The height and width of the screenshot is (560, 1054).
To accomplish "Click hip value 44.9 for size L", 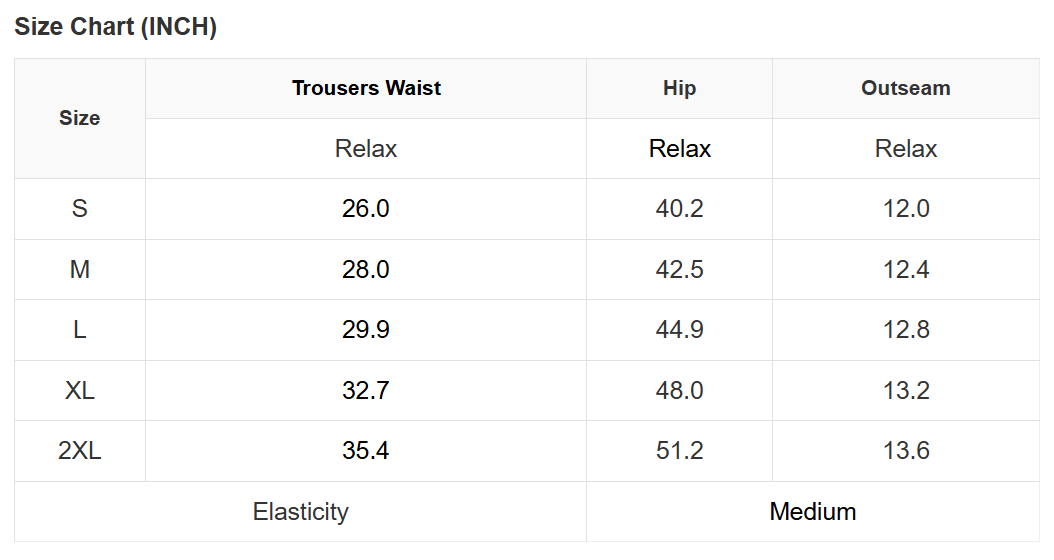I will (x=680, y=329).
